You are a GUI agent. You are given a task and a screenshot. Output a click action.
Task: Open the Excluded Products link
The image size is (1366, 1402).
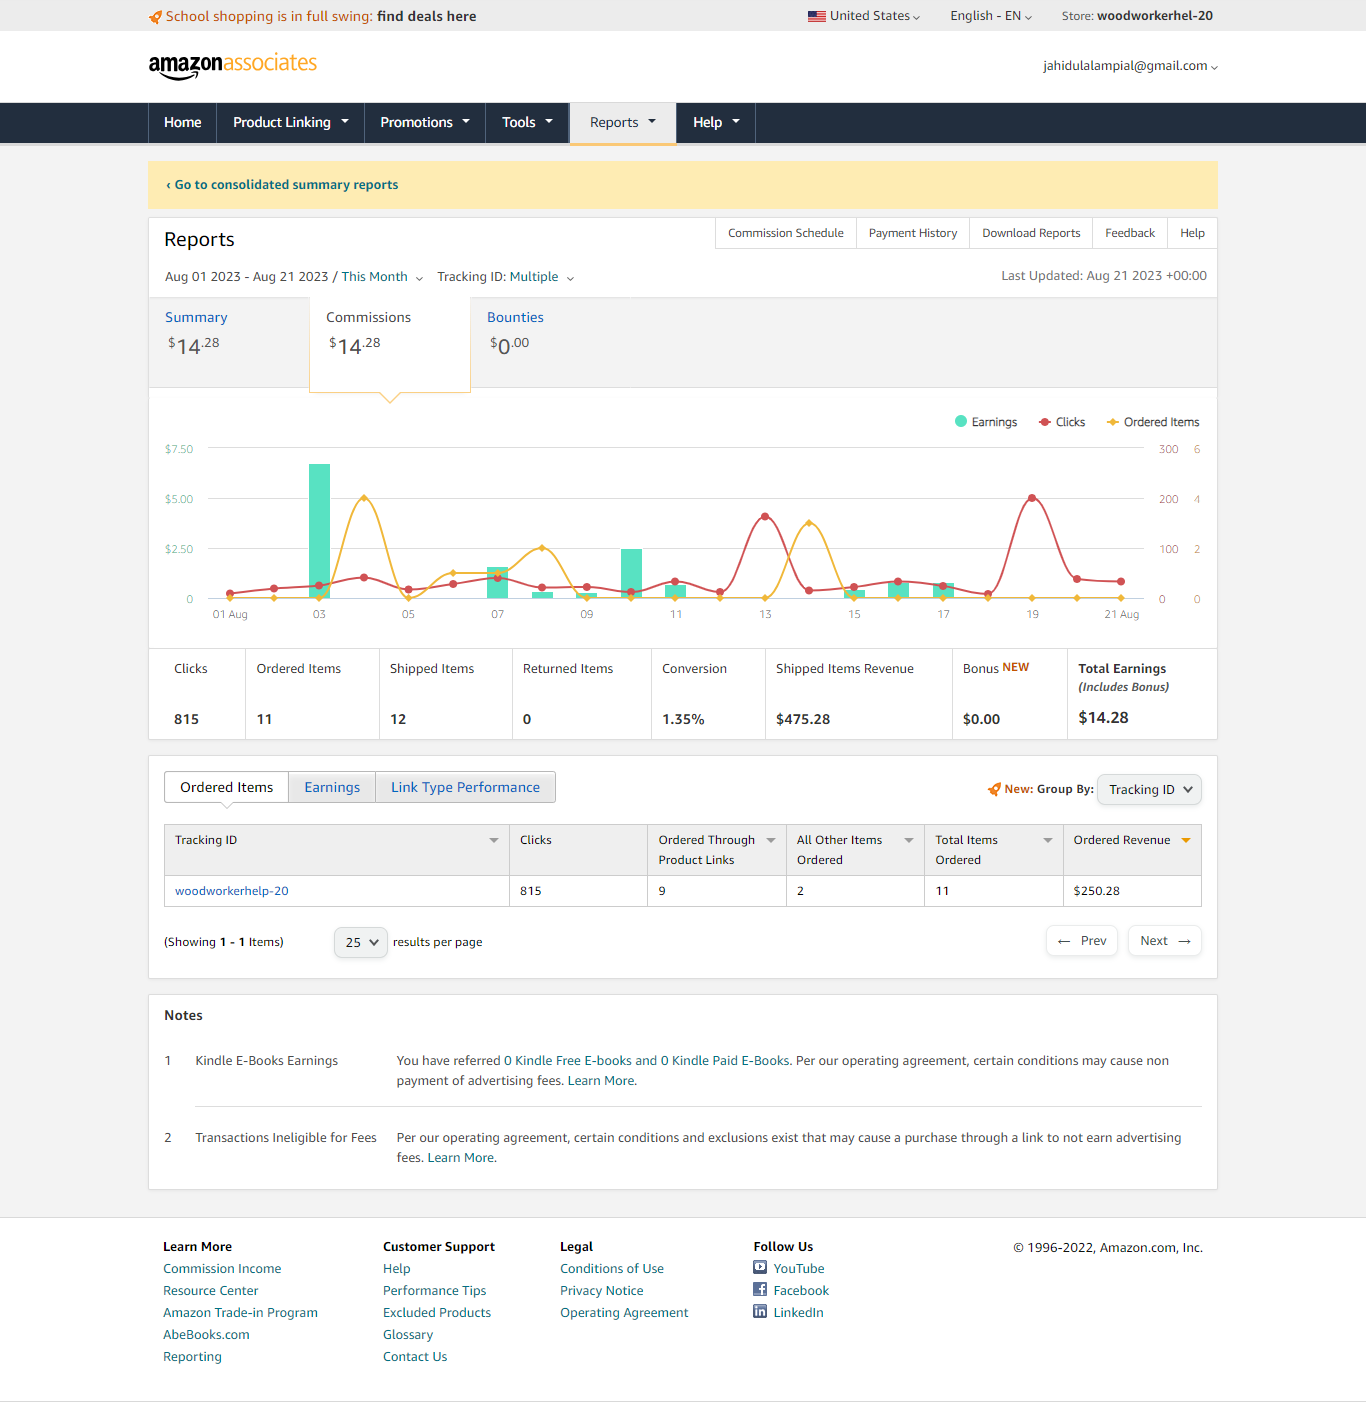[x=437, y=1313]
